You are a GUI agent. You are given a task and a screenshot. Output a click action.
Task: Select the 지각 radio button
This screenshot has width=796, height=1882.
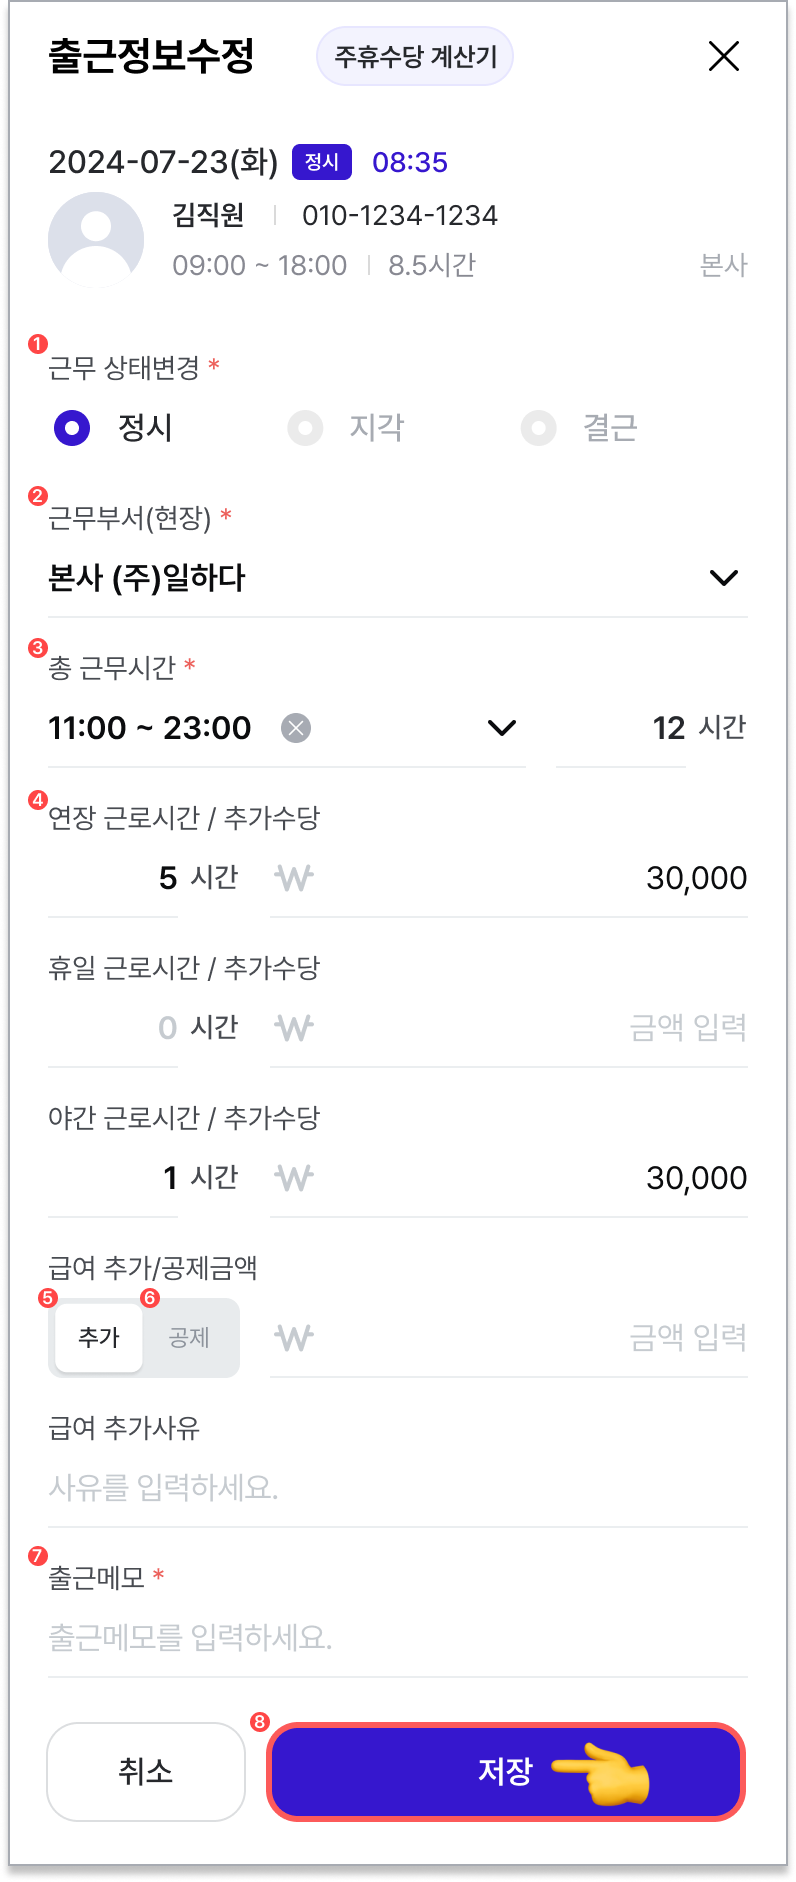click(305, 428)
